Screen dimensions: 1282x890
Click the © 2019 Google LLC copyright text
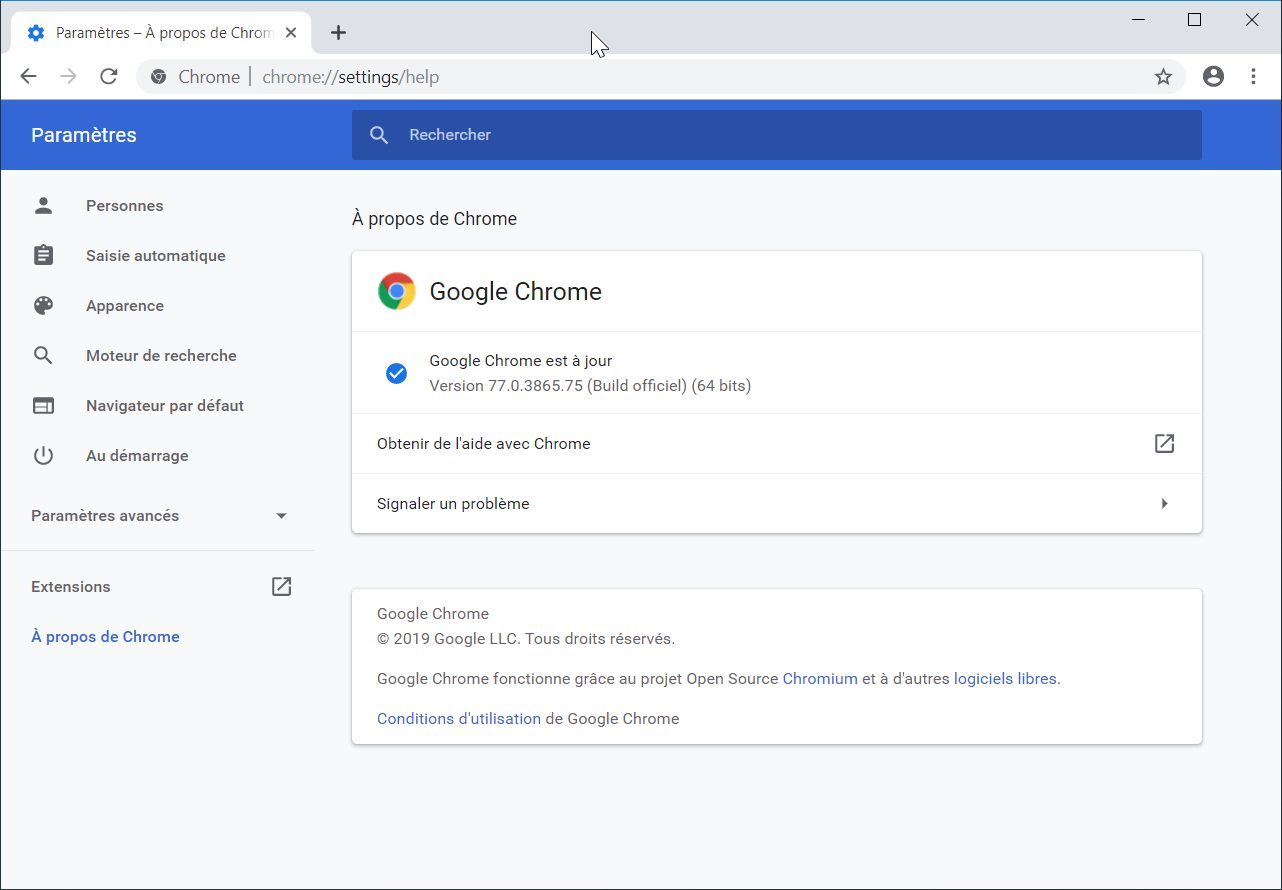click(526, 638)
